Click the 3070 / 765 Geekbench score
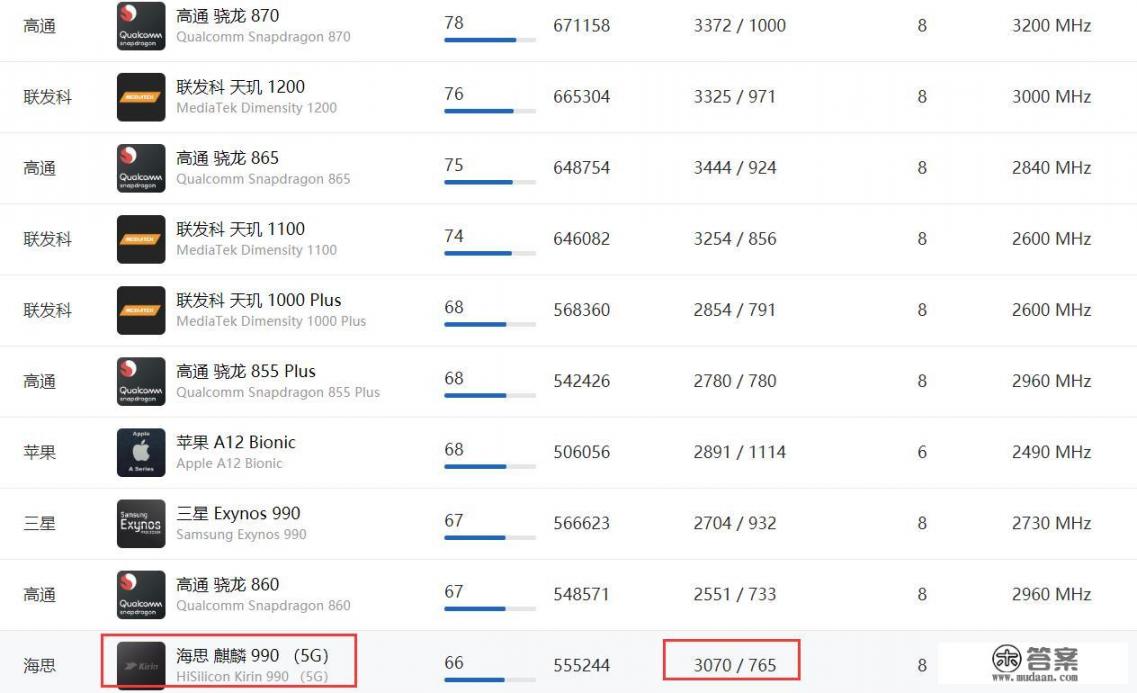Screen dimensions: 1137x693 click(734, 665)
